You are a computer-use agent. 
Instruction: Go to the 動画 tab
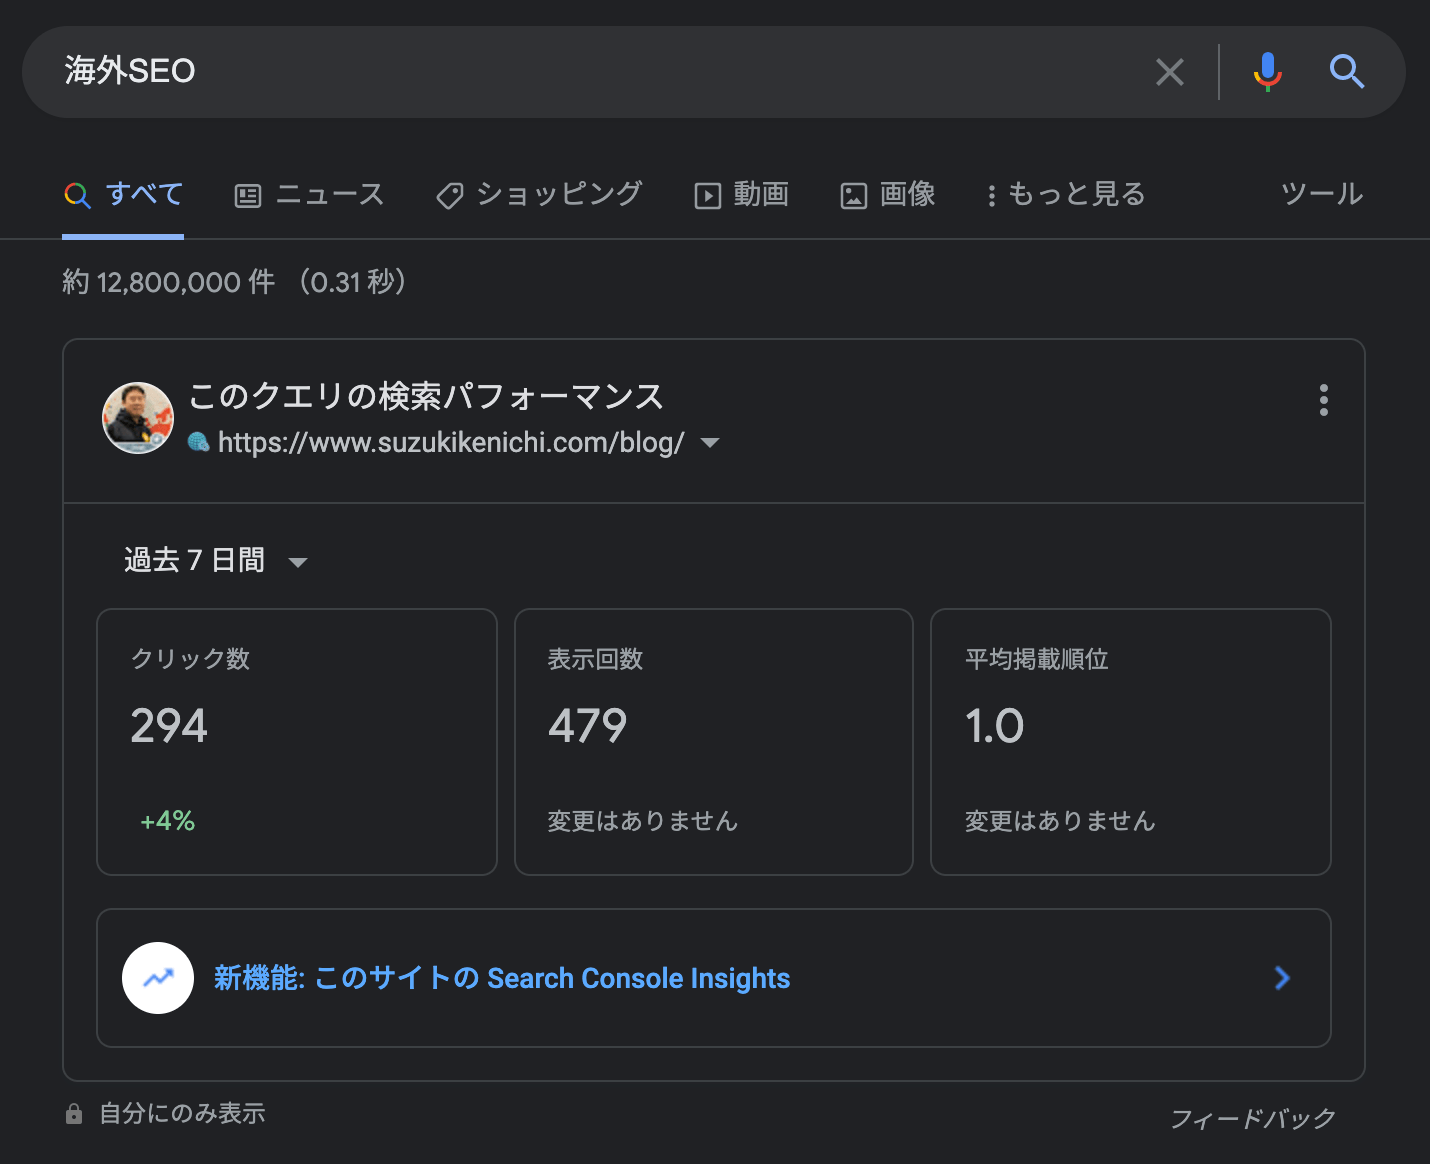741,194
